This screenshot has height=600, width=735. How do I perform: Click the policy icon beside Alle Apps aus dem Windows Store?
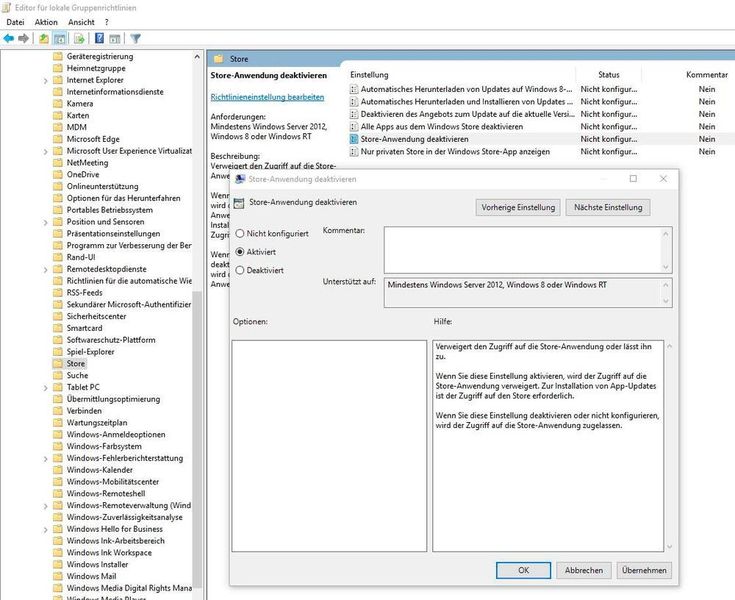pos(354,127)
